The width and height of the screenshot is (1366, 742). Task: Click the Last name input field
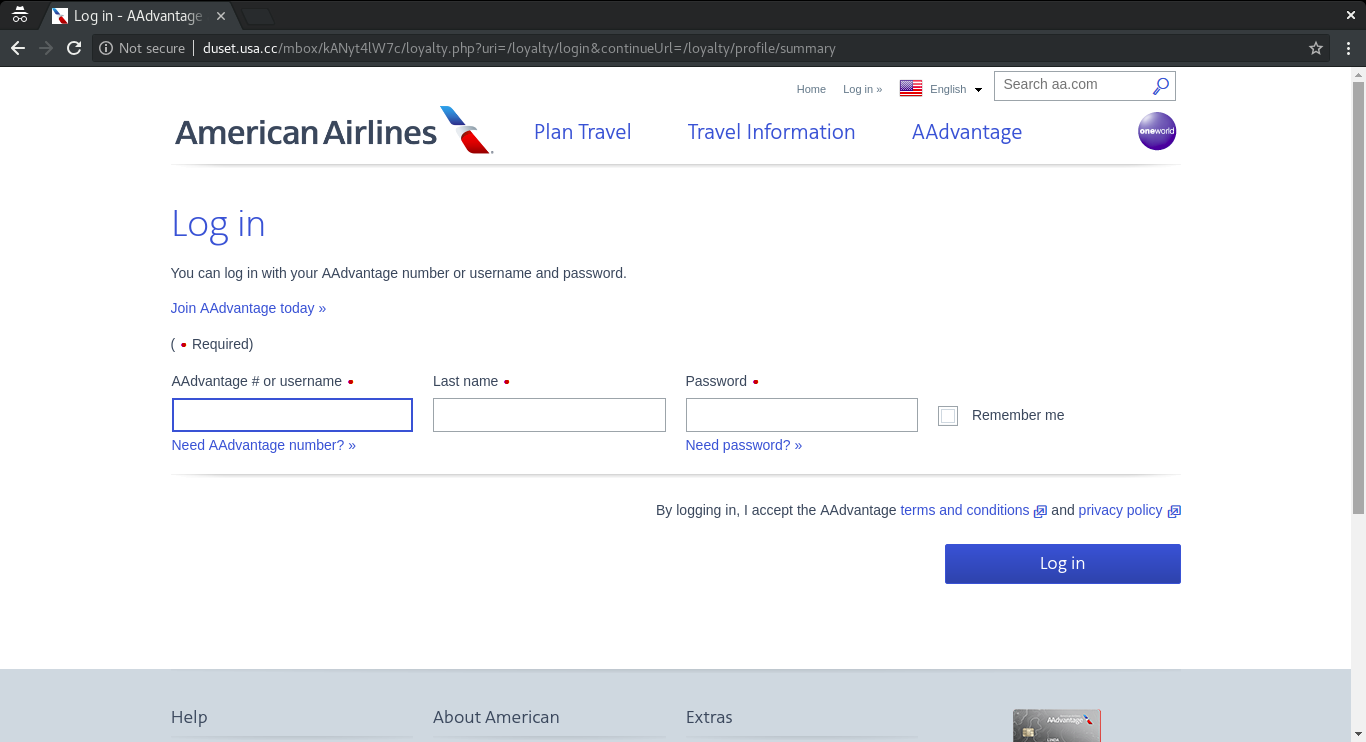[x=549, y=415]
